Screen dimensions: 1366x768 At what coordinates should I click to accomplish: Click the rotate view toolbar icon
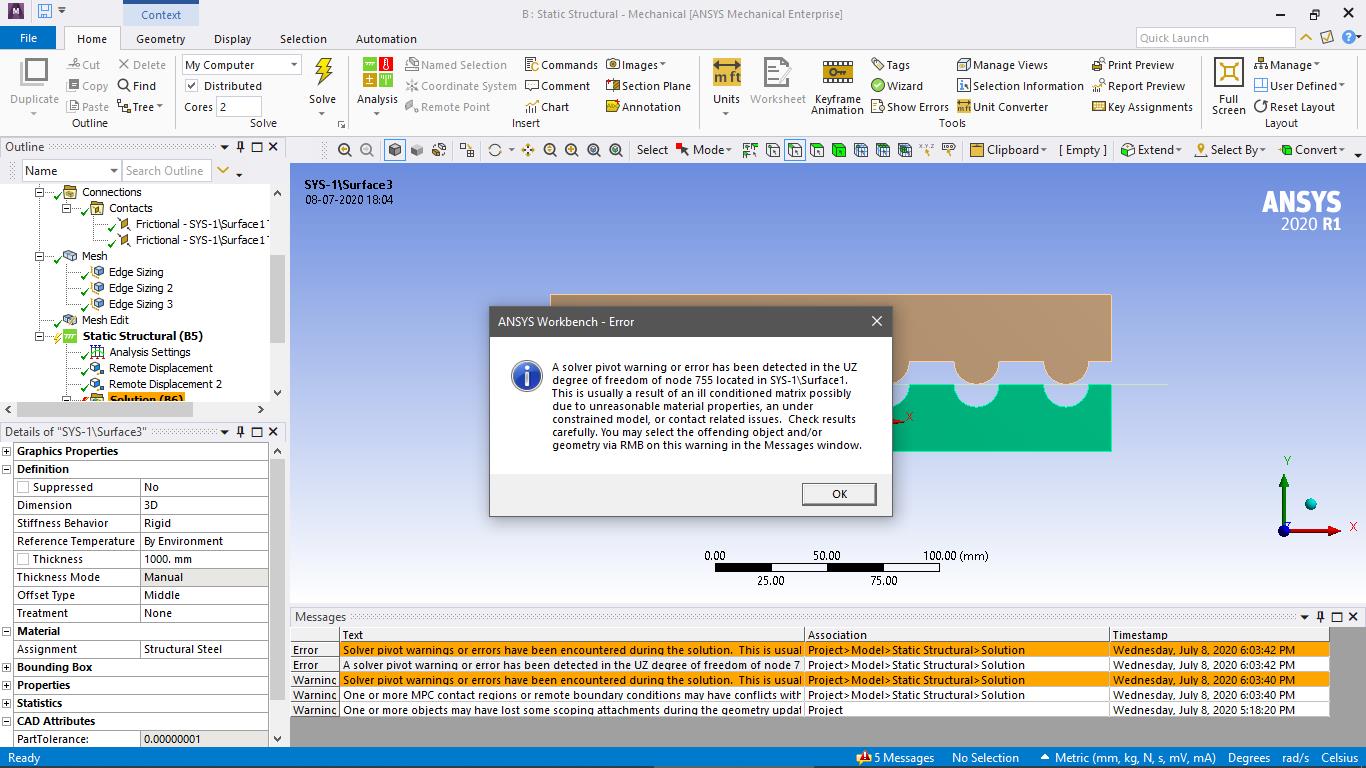pos(494,150)
